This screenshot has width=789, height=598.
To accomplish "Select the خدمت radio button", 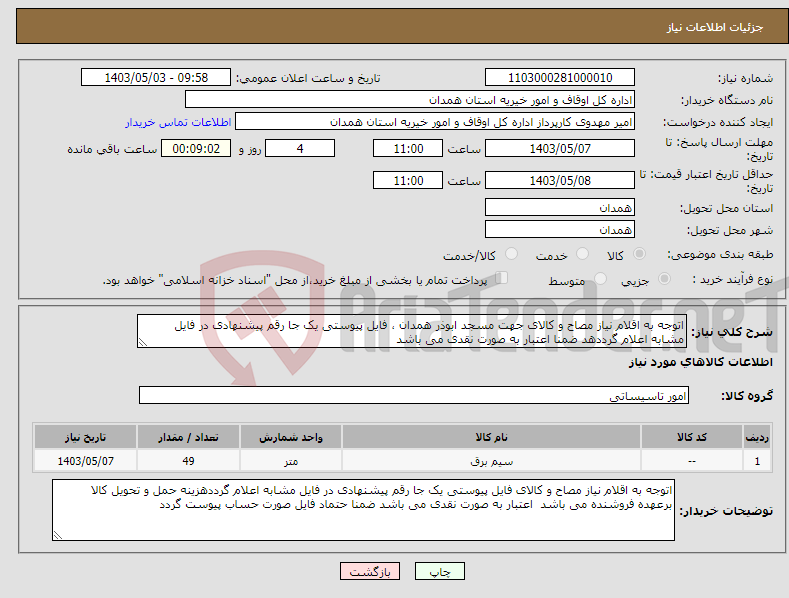I will 582,254.
